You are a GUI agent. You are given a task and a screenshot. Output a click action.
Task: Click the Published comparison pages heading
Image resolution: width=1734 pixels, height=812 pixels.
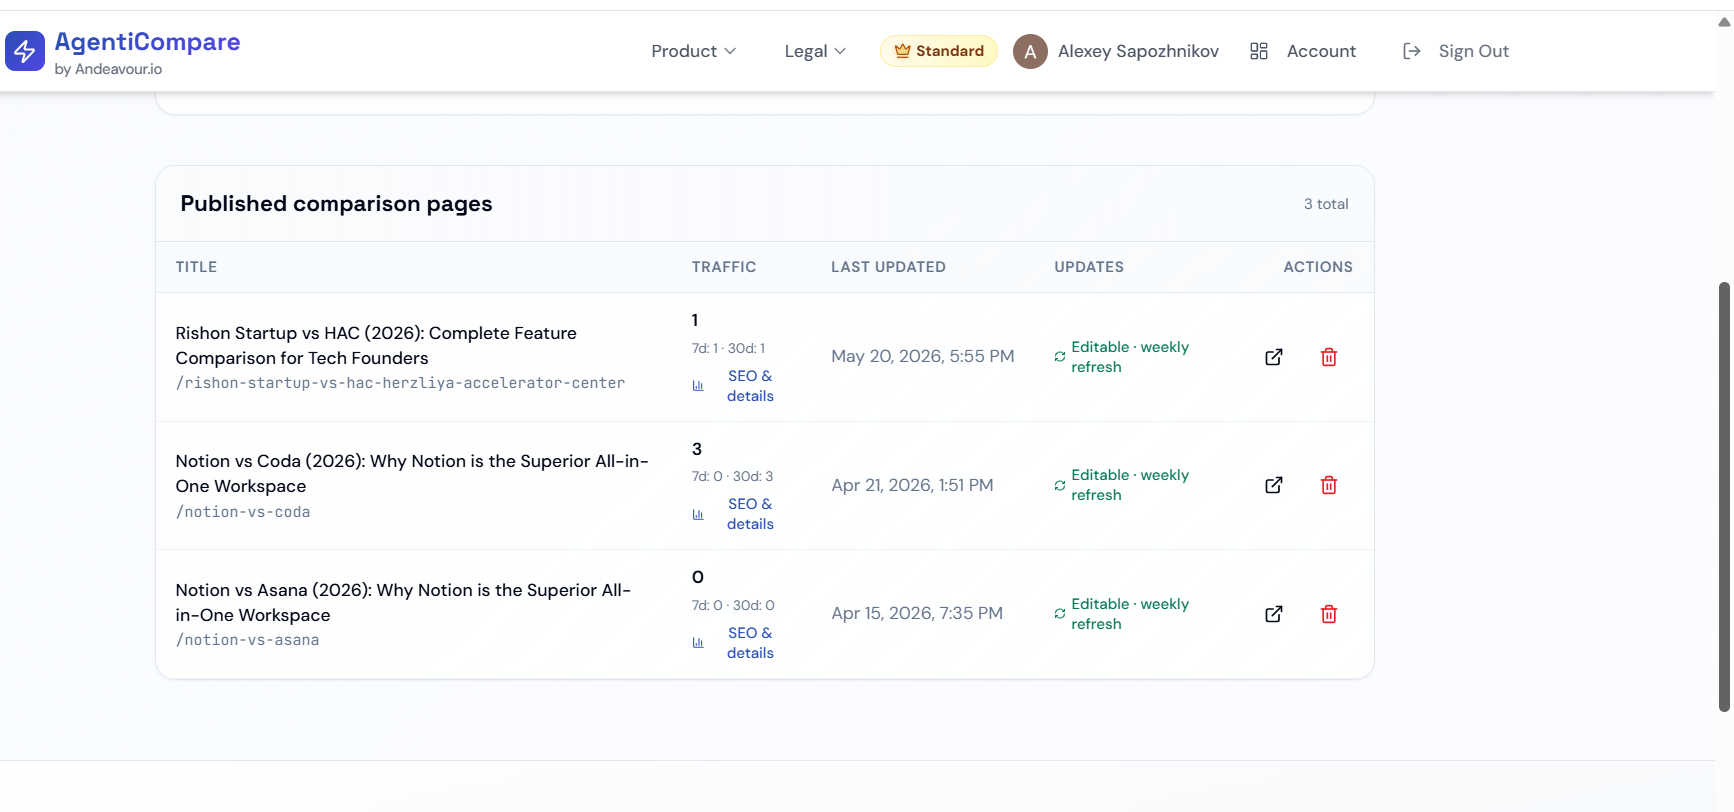[x=336, y=204]
